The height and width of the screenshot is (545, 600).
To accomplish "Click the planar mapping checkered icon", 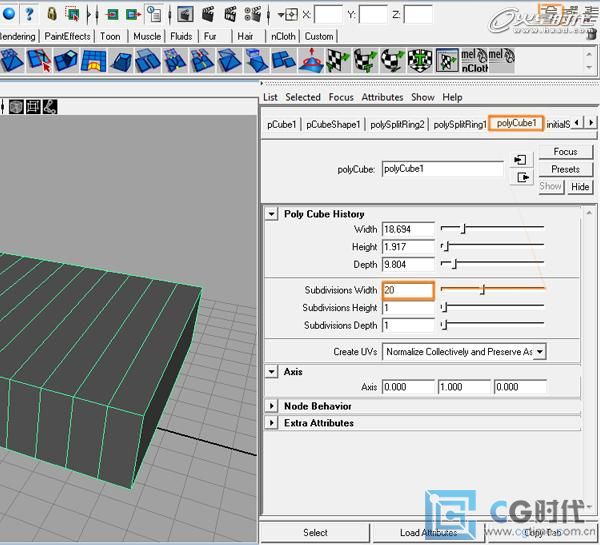I will tap(338, 60).
